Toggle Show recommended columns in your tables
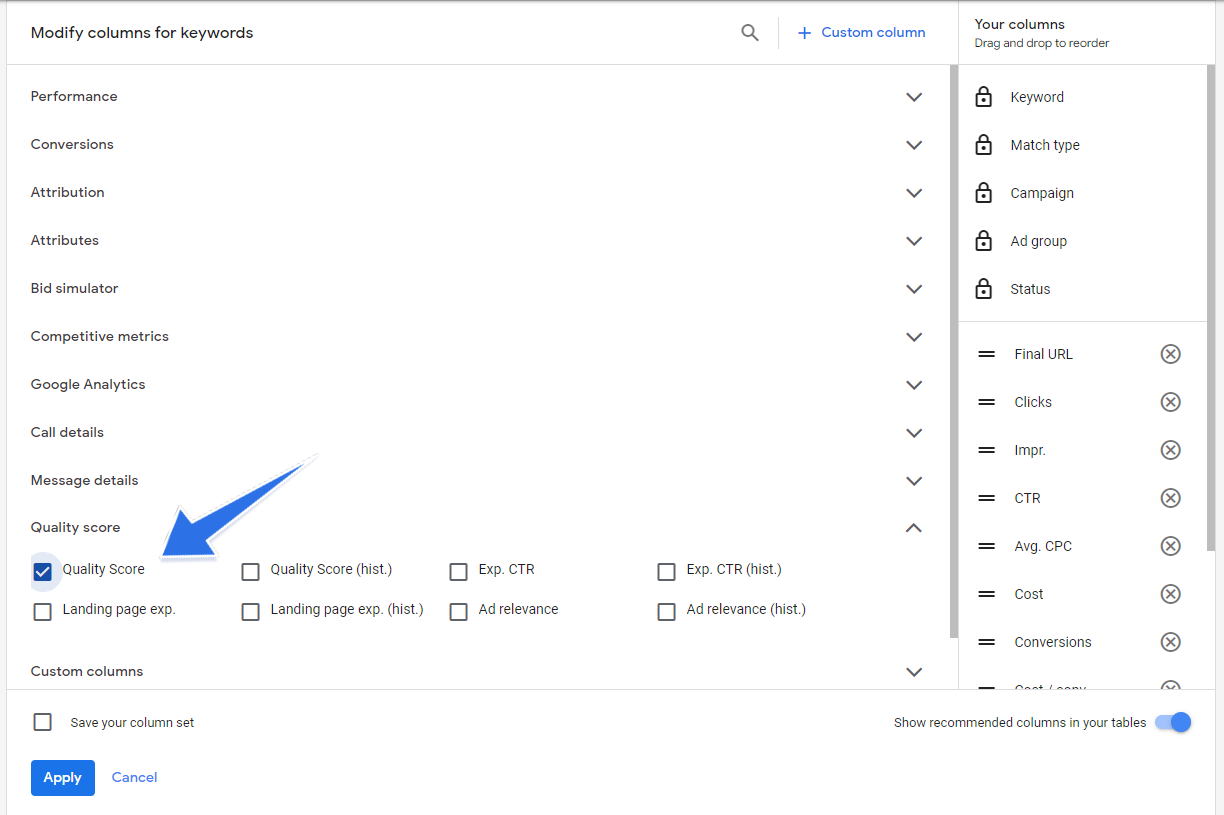 [x=1173, y=722]
